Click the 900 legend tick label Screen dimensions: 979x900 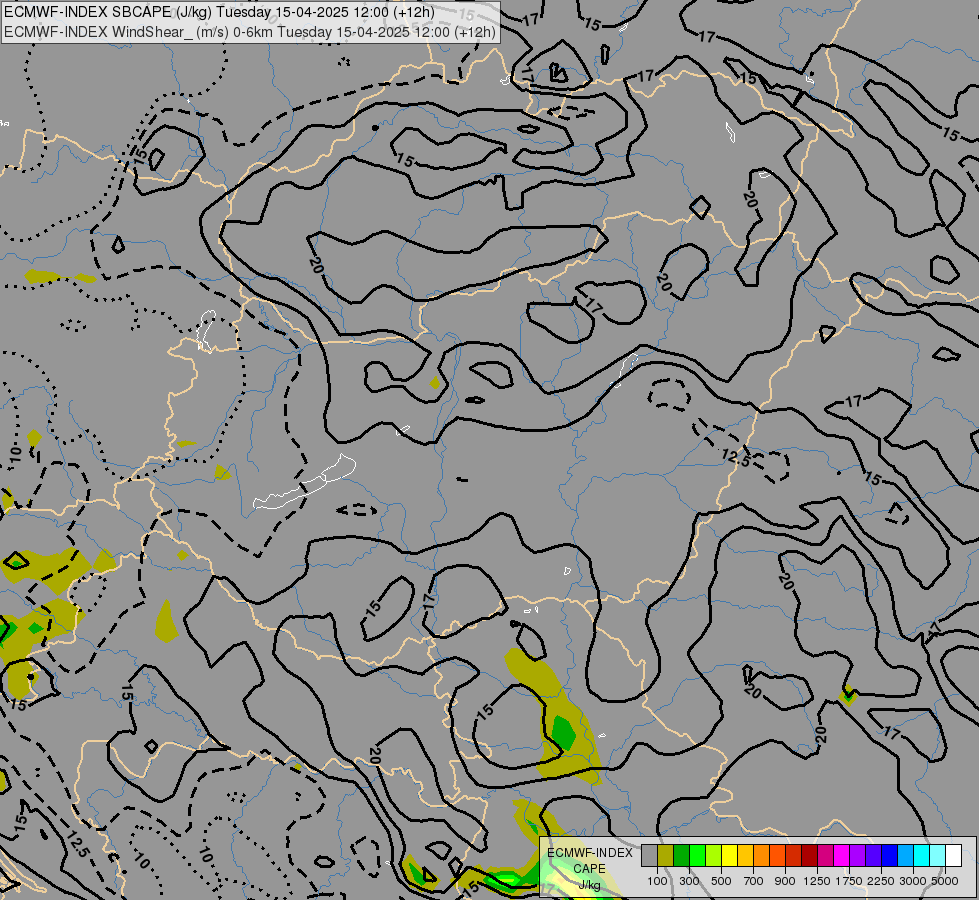[785, 881]
